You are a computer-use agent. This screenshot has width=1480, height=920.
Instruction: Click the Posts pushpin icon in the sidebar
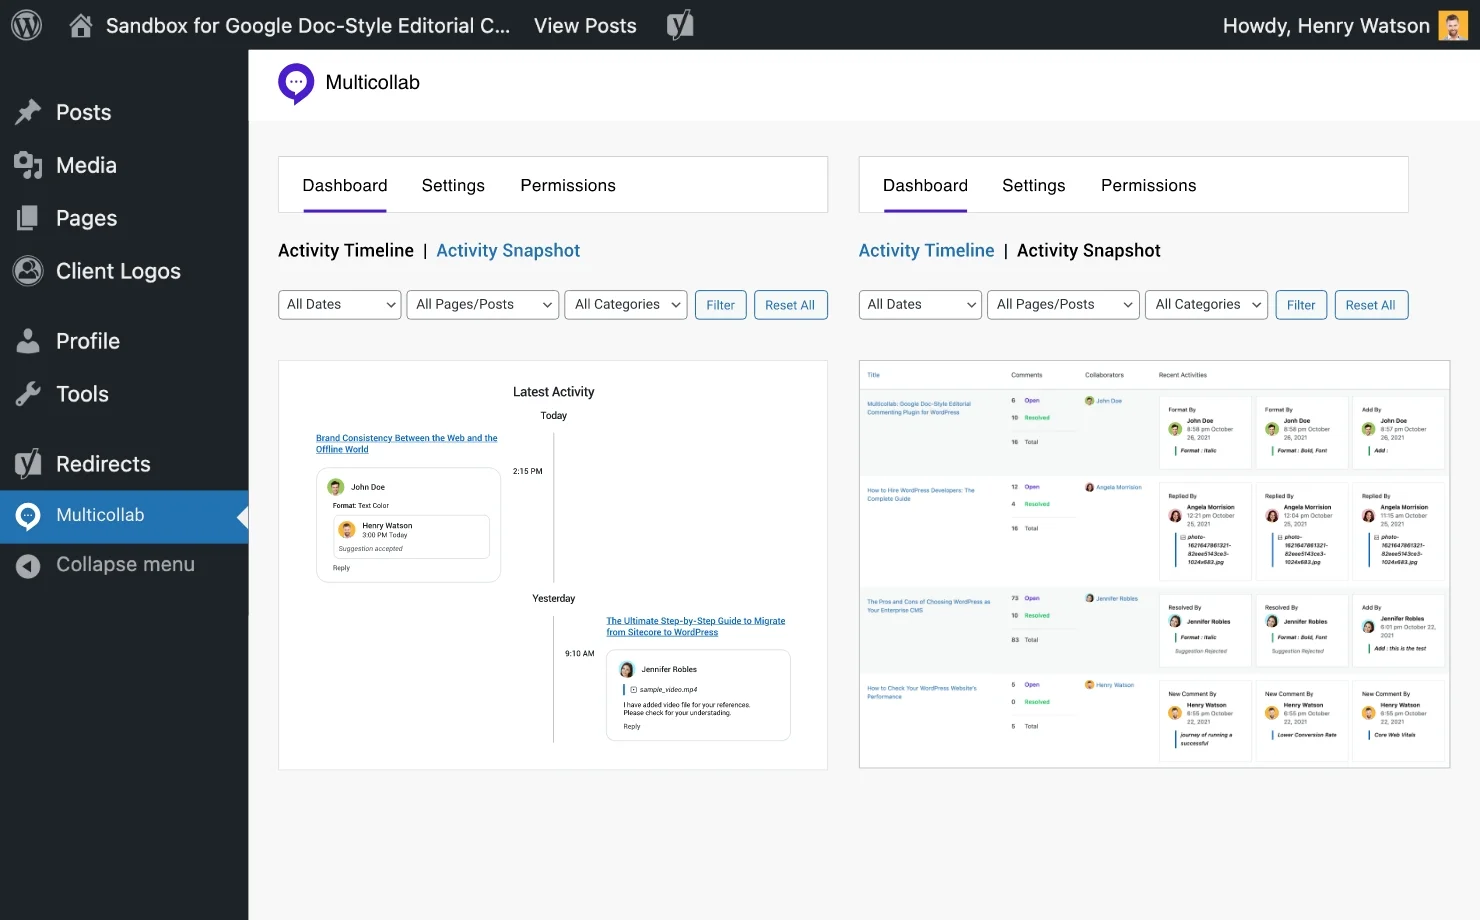(x=28, y=112)
